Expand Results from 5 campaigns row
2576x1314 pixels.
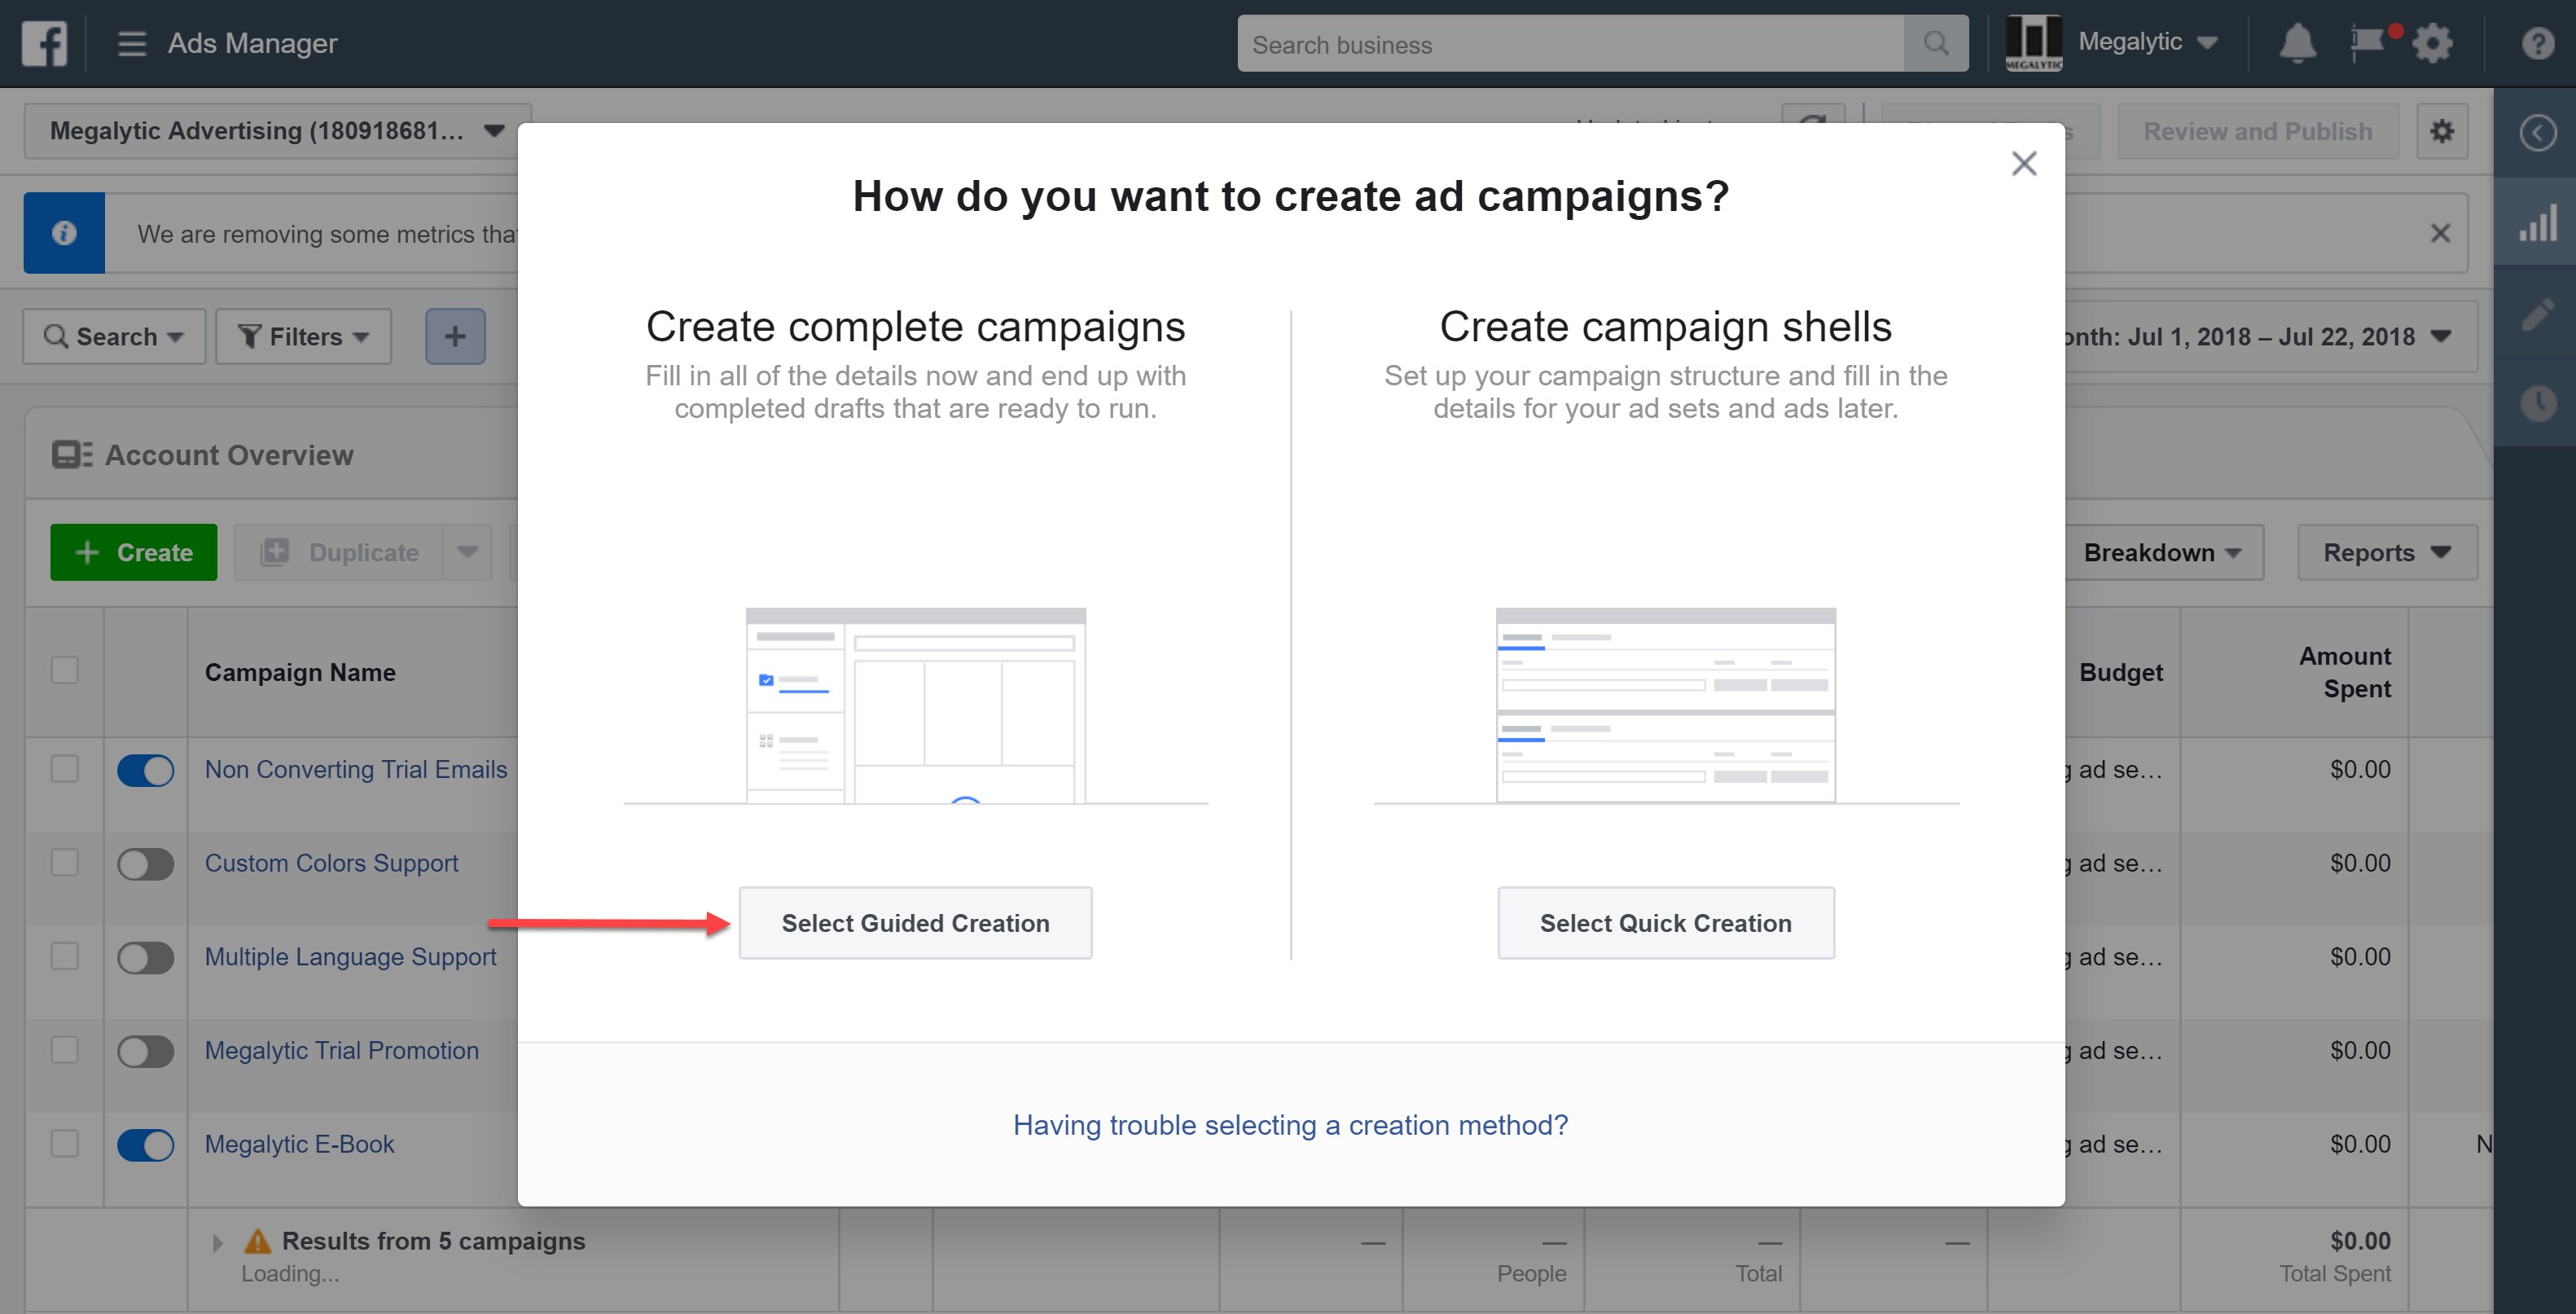point(218,1243)
